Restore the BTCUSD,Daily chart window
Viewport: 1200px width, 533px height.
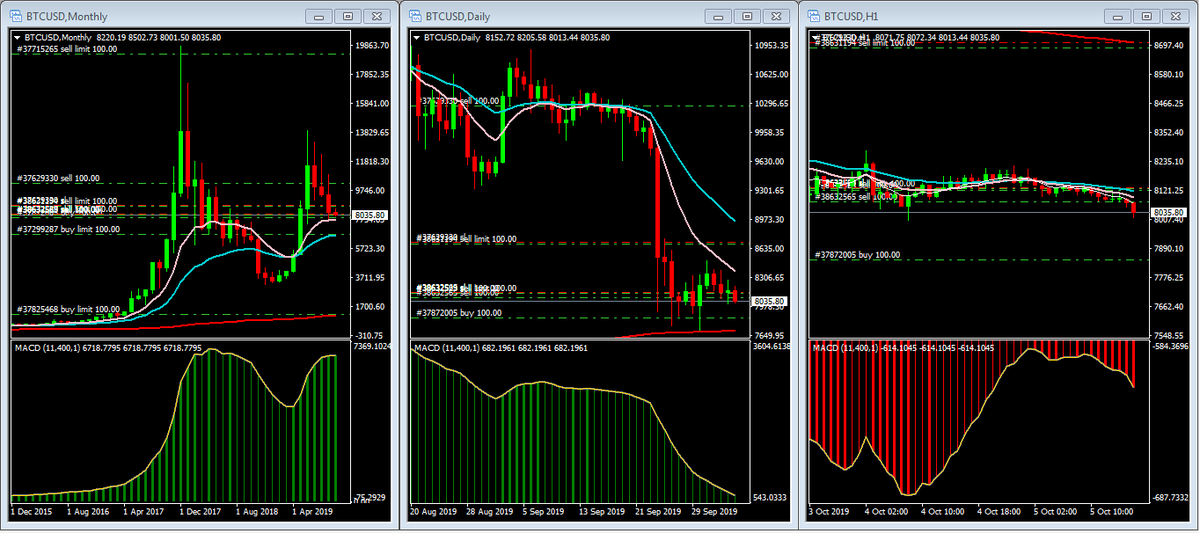point(748,16)
